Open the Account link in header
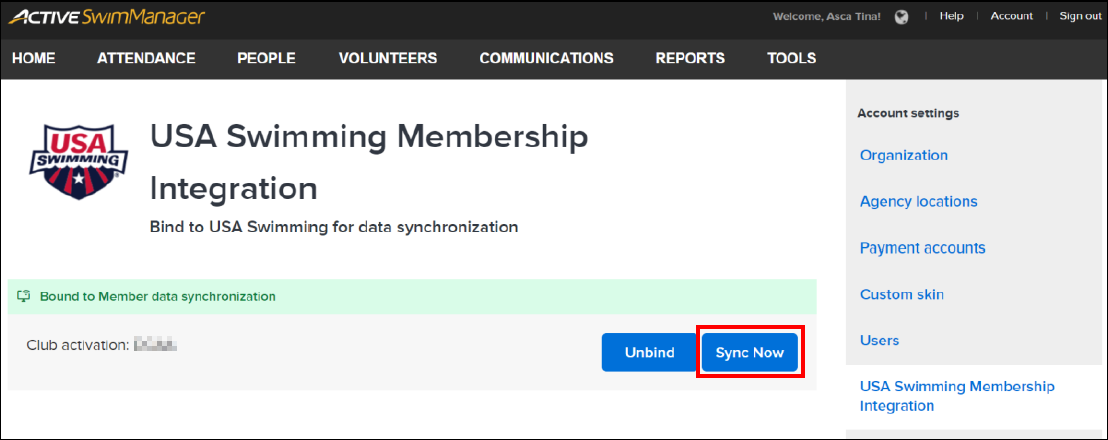The height and width of the screenshot is (440, 1108). [x=1011, y=16]
